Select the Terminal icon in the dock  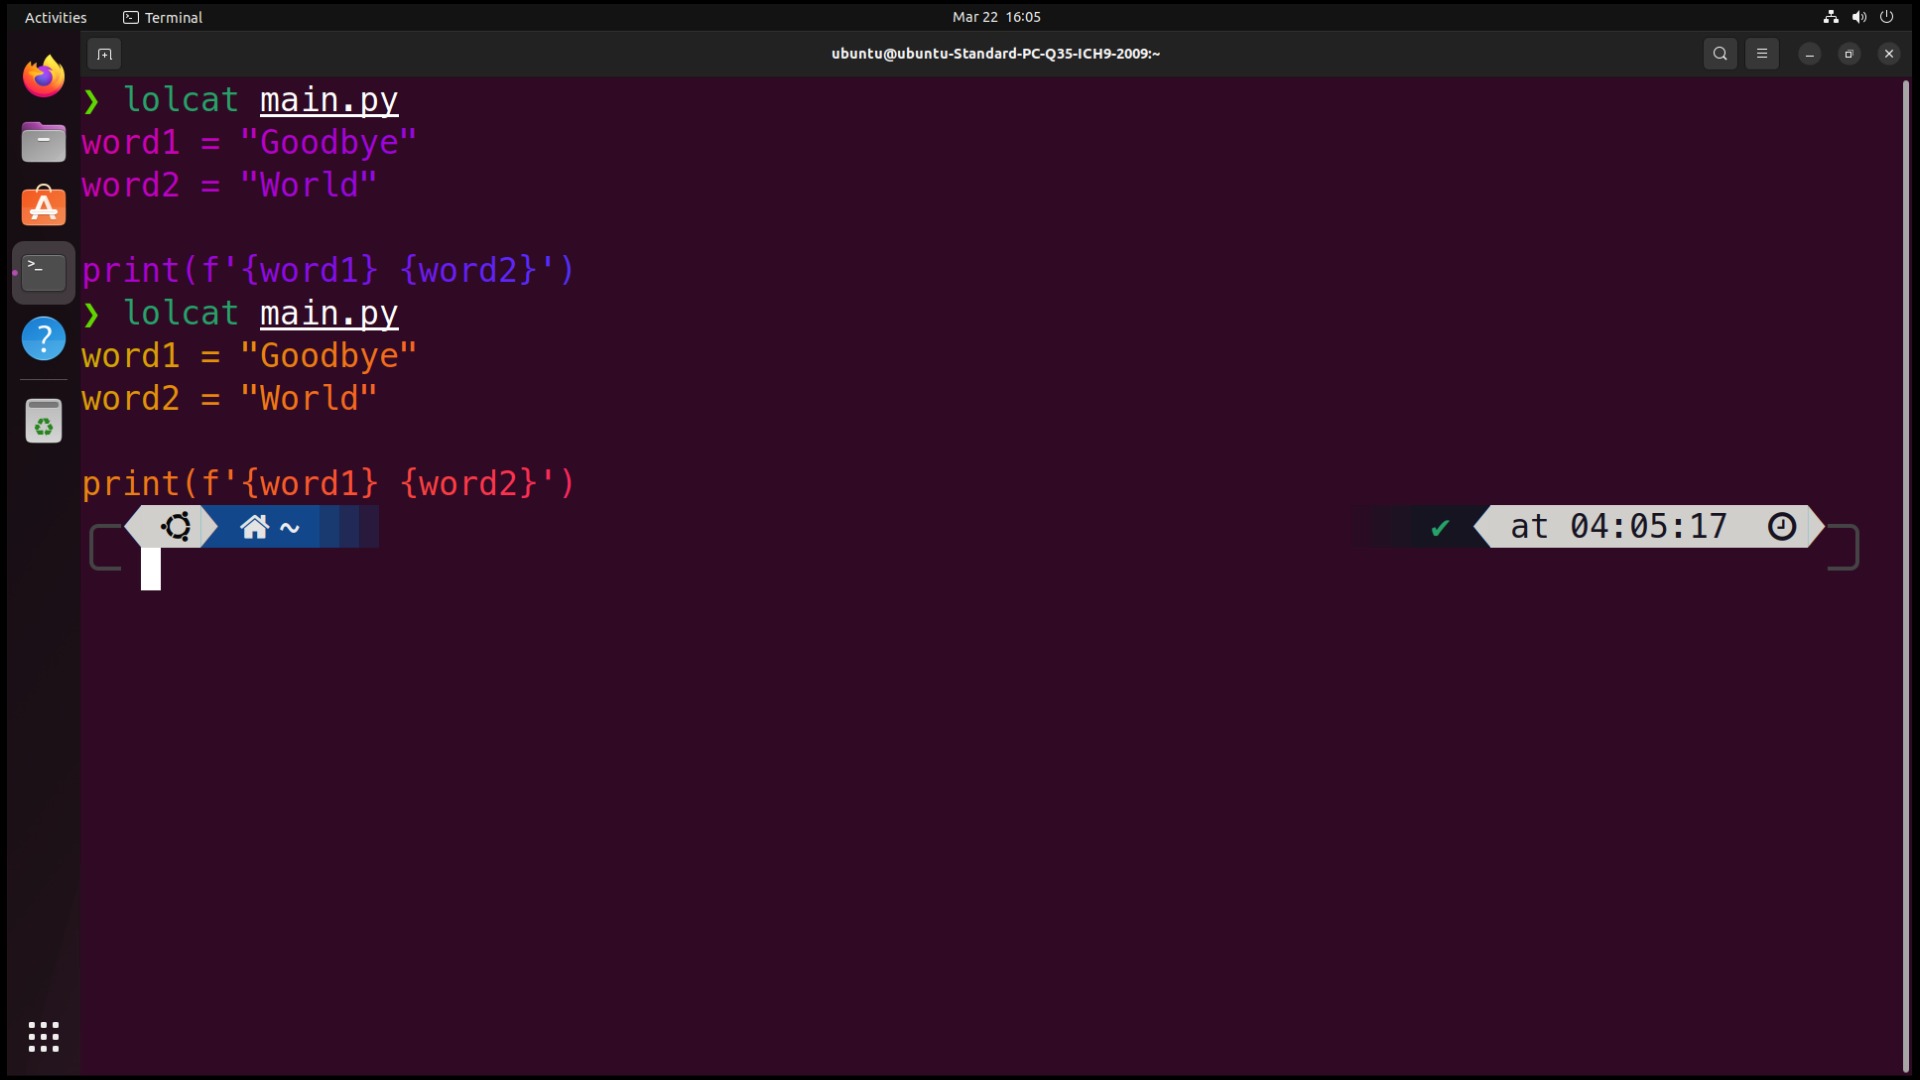[x=43, y=272]
